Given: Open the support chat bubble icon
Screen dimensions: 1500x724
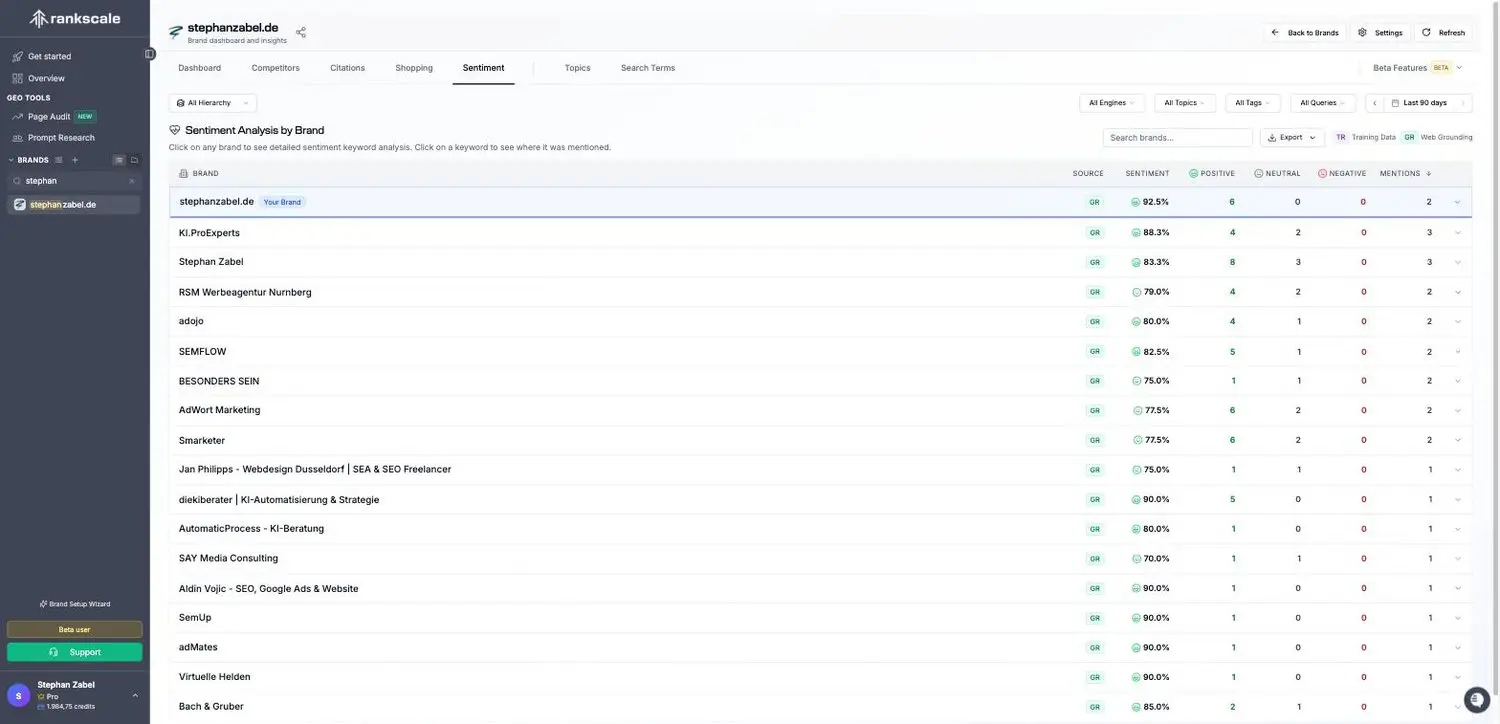Looking at the screenshot, I should (x=1476, y=699).
